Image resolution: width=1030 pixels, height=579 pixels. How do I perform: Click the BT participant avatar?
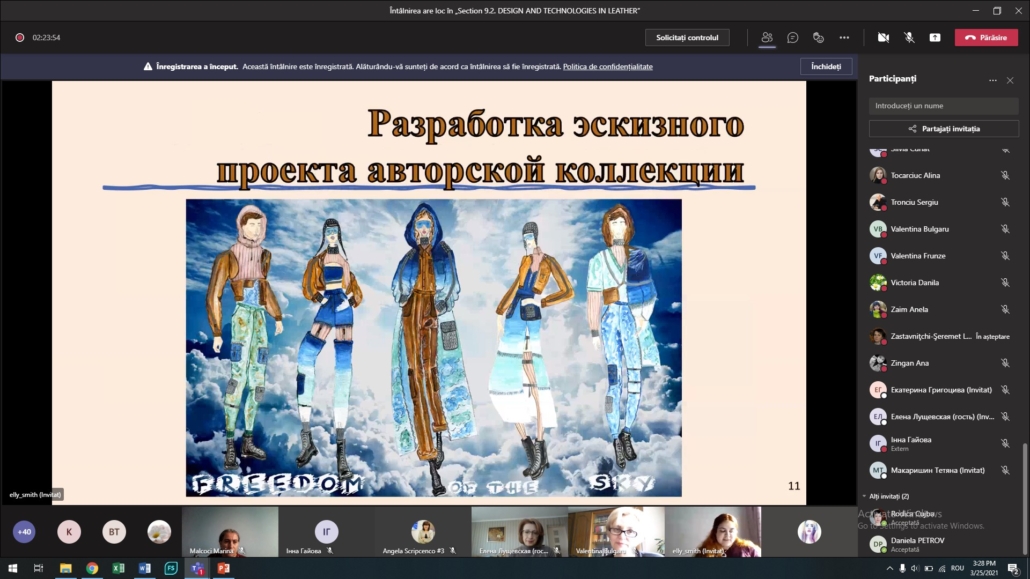click(x=114, y=532)
